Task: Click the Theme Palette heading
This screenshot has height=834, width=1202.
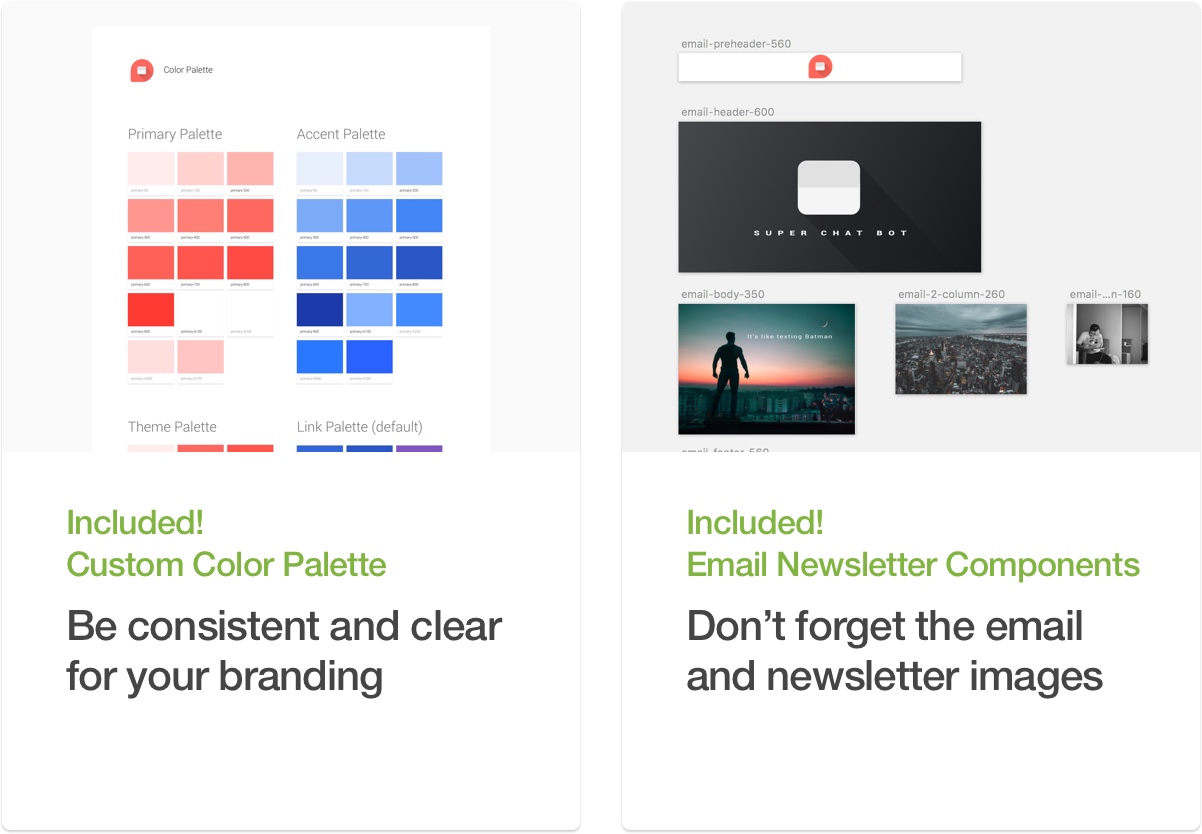Action: (x=172, y=427)
